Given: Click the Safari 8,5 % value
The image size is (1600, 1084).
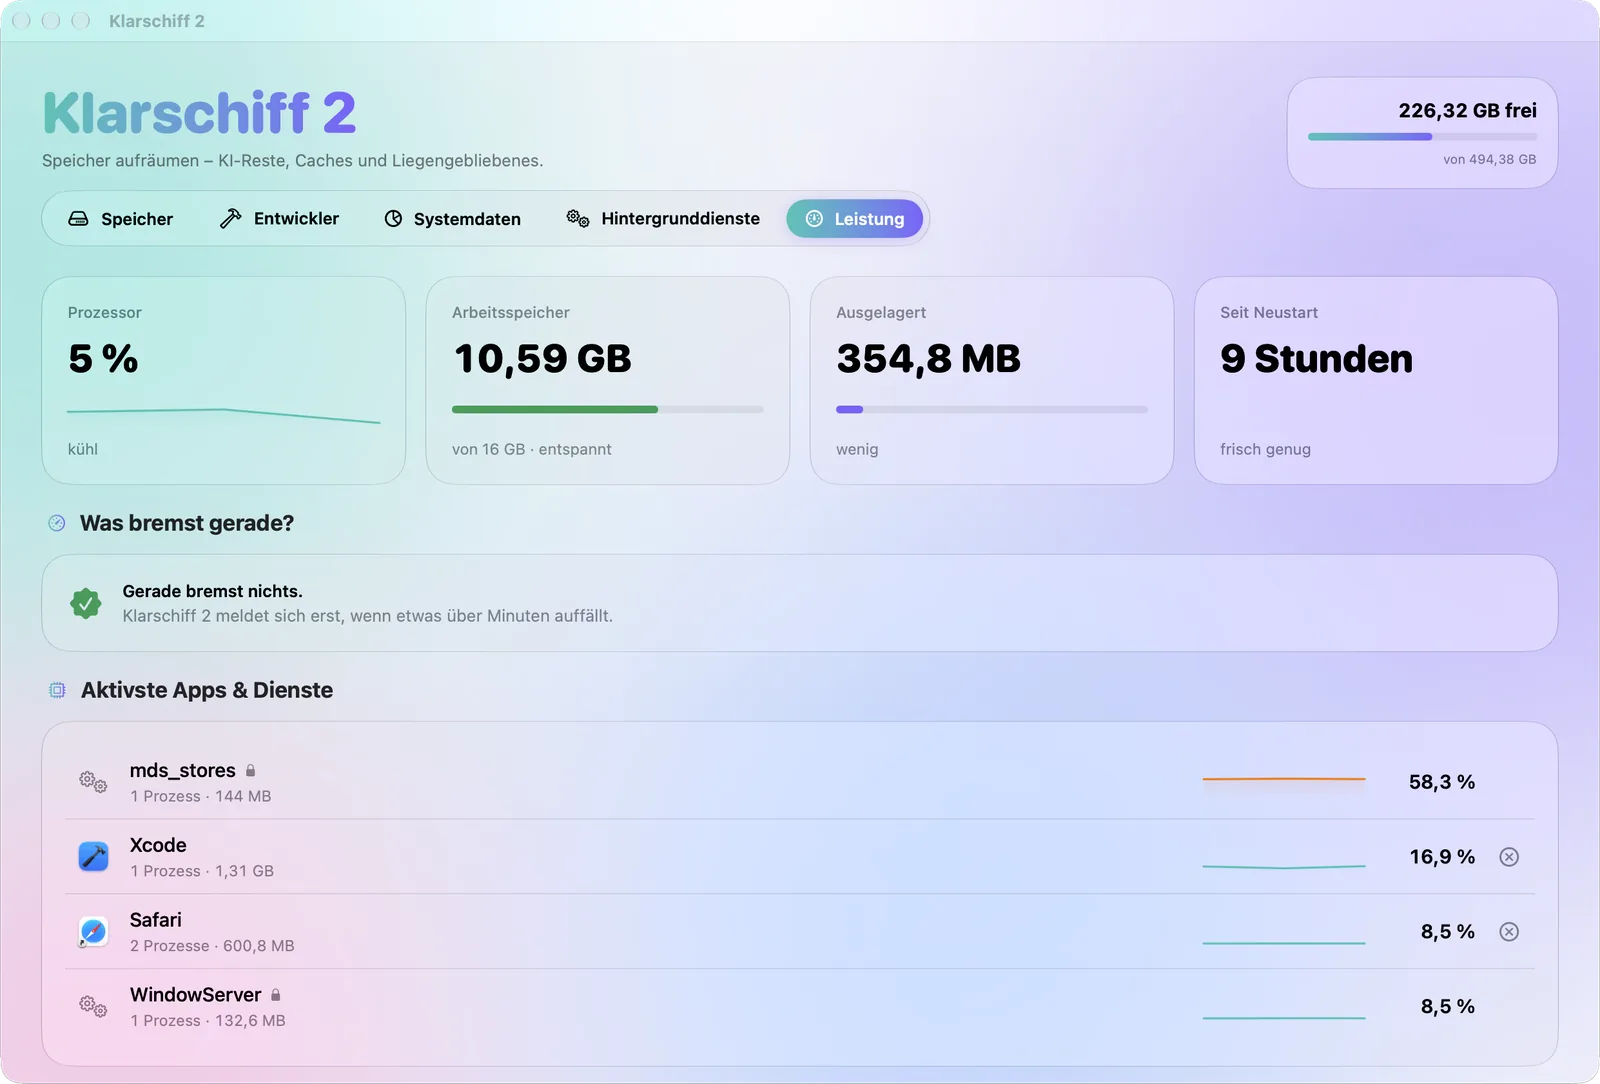Looking at the screenshot, I should coord(1448,932).
